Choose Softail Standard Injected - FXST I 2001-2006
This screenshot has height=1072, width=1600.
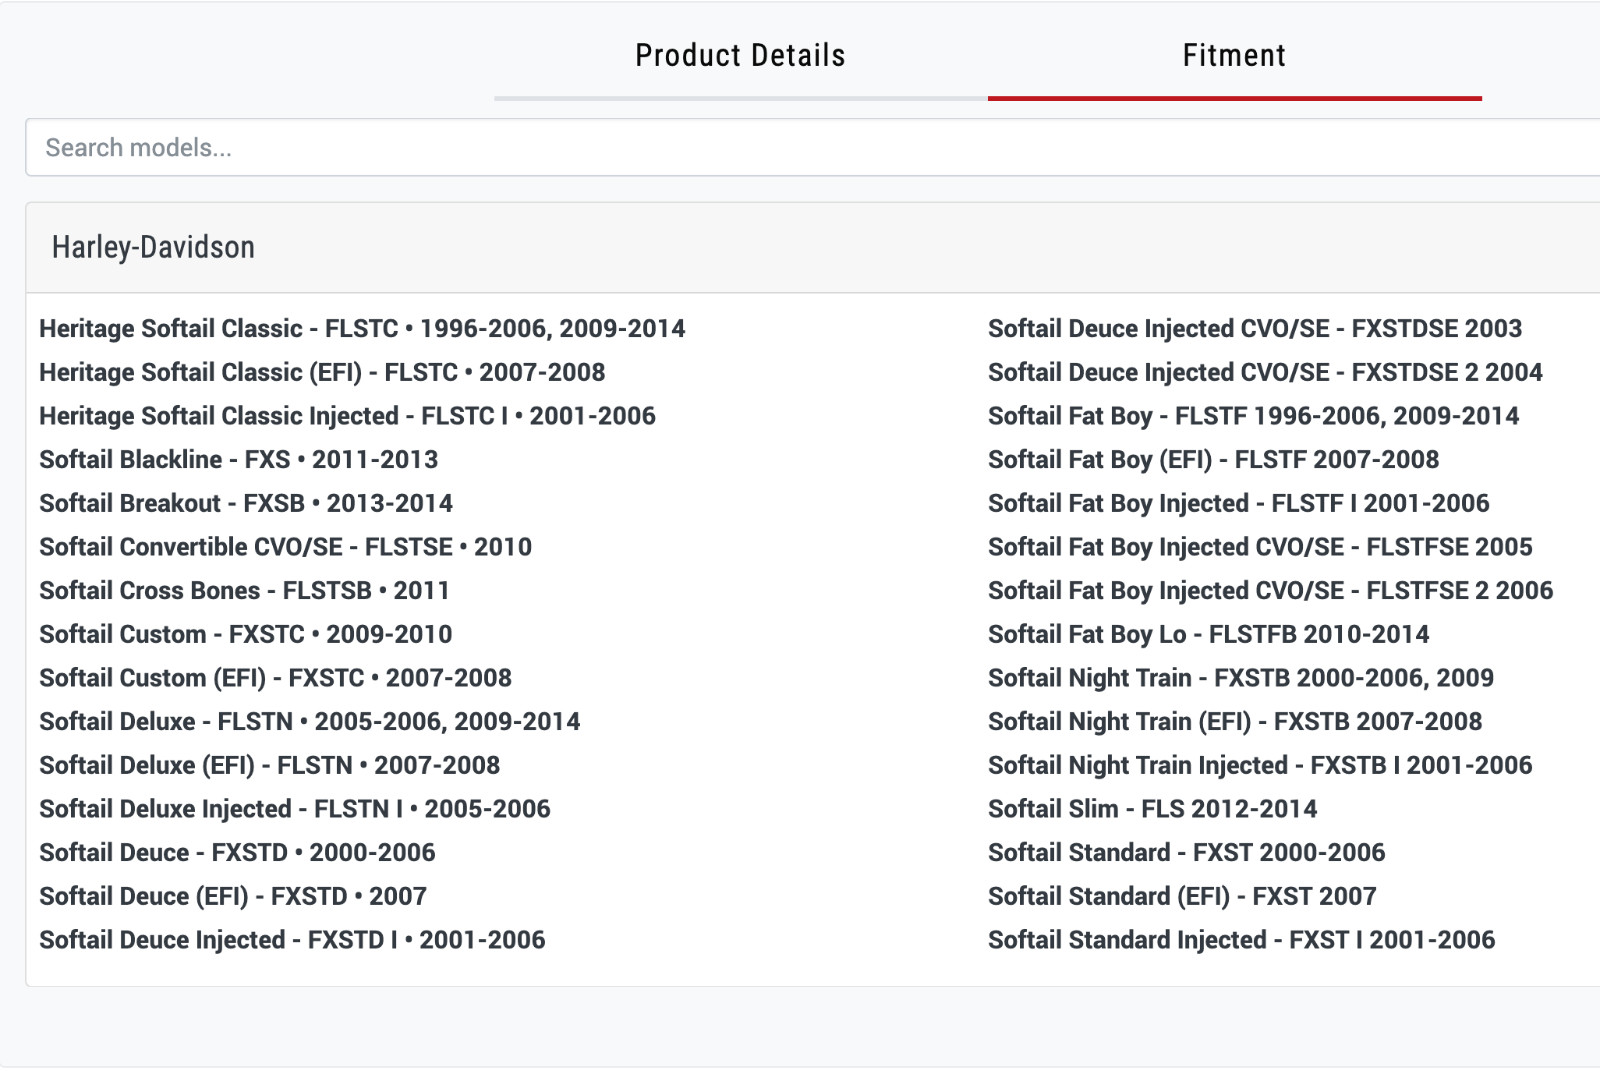coord(1241,940)
